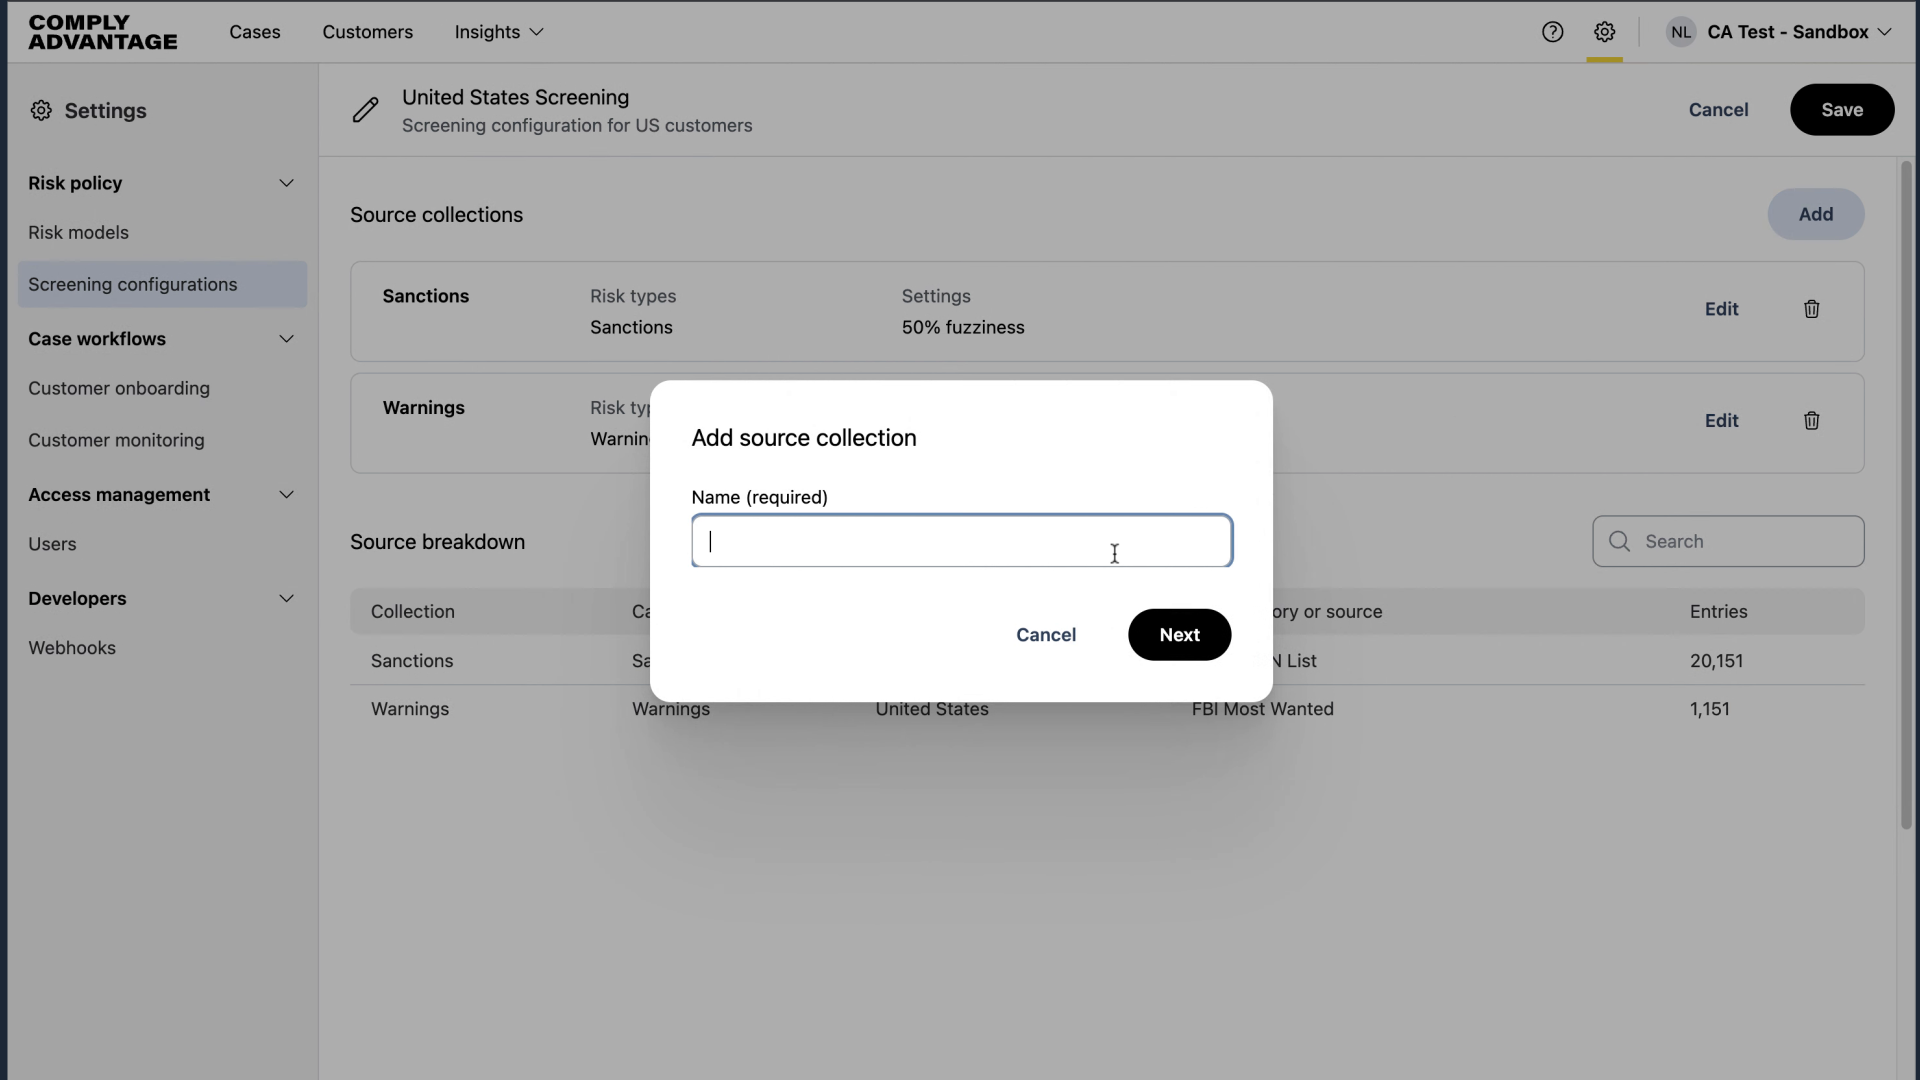Delete the Sanctions source collection via trash icon
Viewport: 1920px width, 1080px height.
point(1811,309)
